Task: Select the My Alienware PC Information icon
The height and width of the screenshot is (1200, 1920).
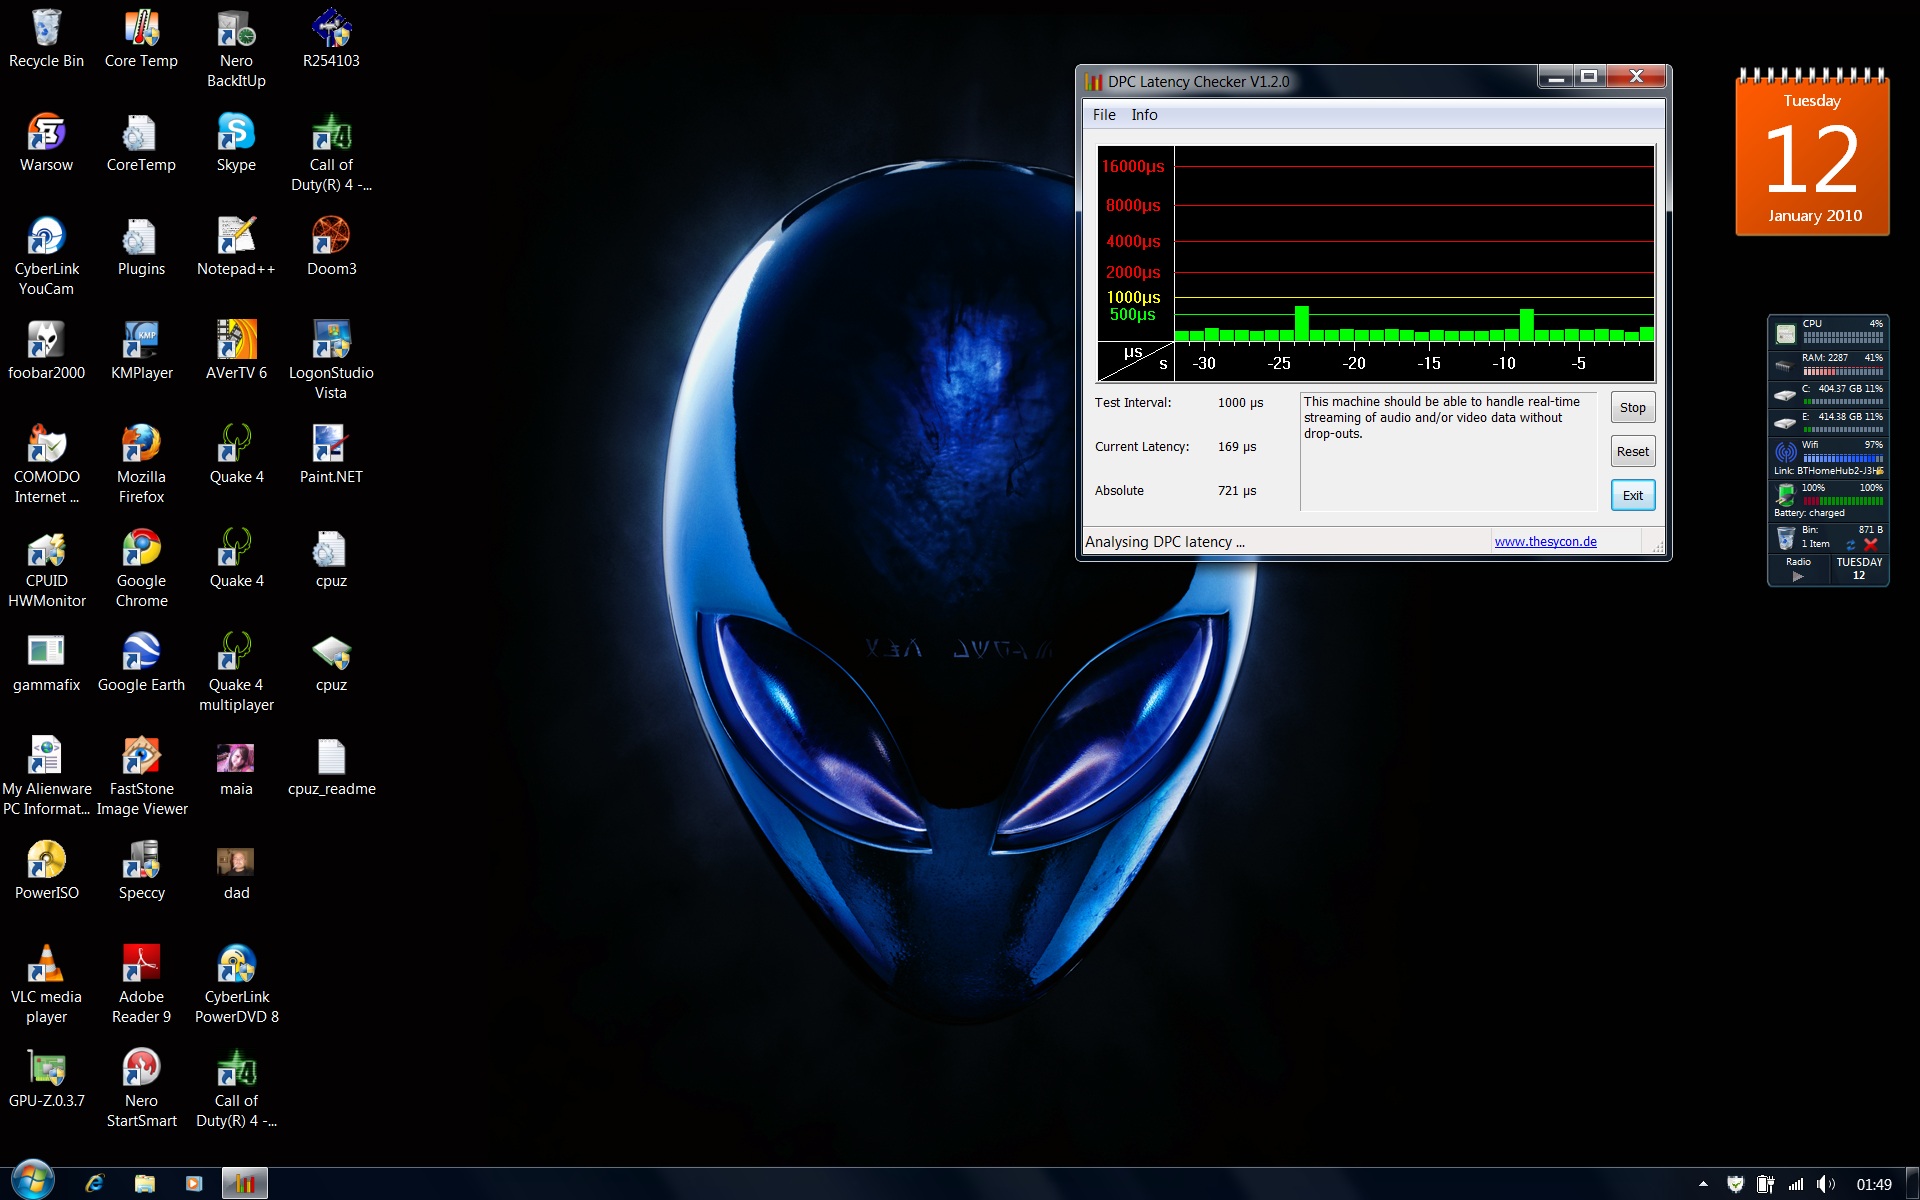Action: coord(46,778)
